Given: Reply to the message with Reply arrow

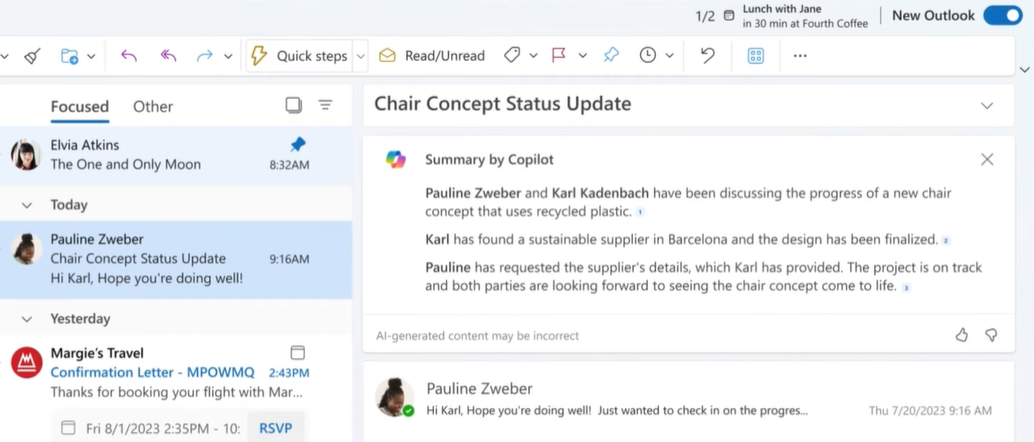Looking at the screenshot, I should pyautogui.click(x=128, y=56).
